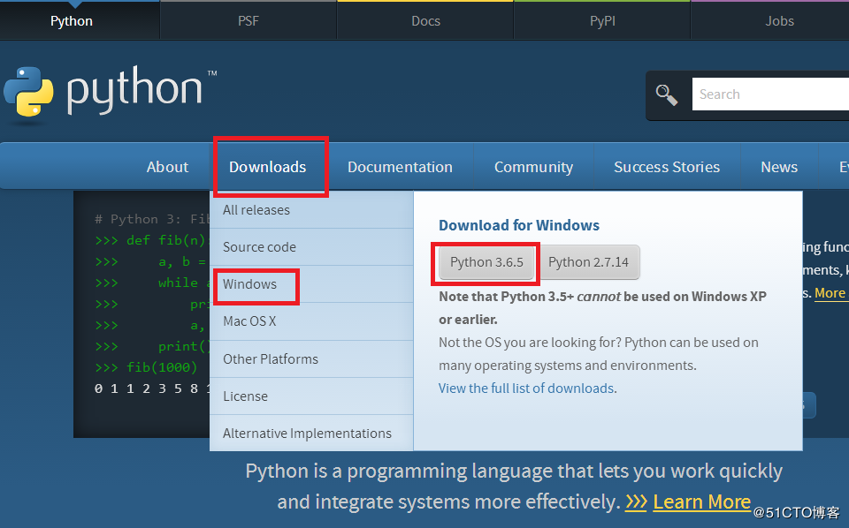Viewport: 849px width, 528px height.
Task: Click the Download for Windows heading
Action: pos(519,225)
